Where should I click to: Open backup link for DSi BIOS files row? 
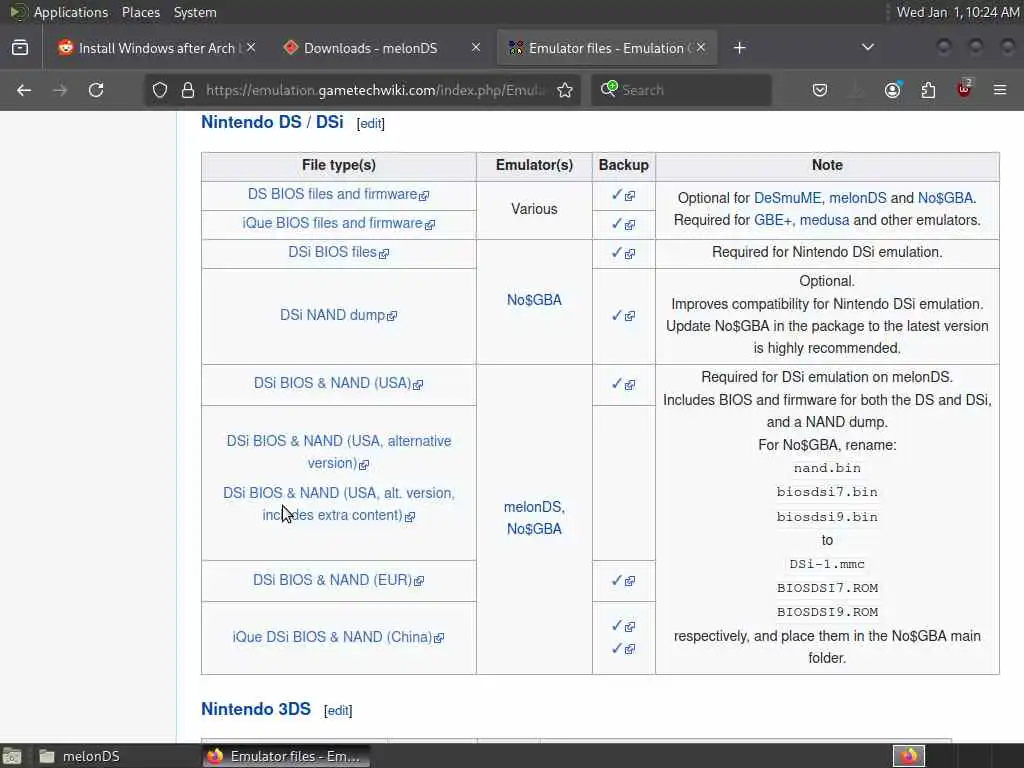[x=623, y=253]
